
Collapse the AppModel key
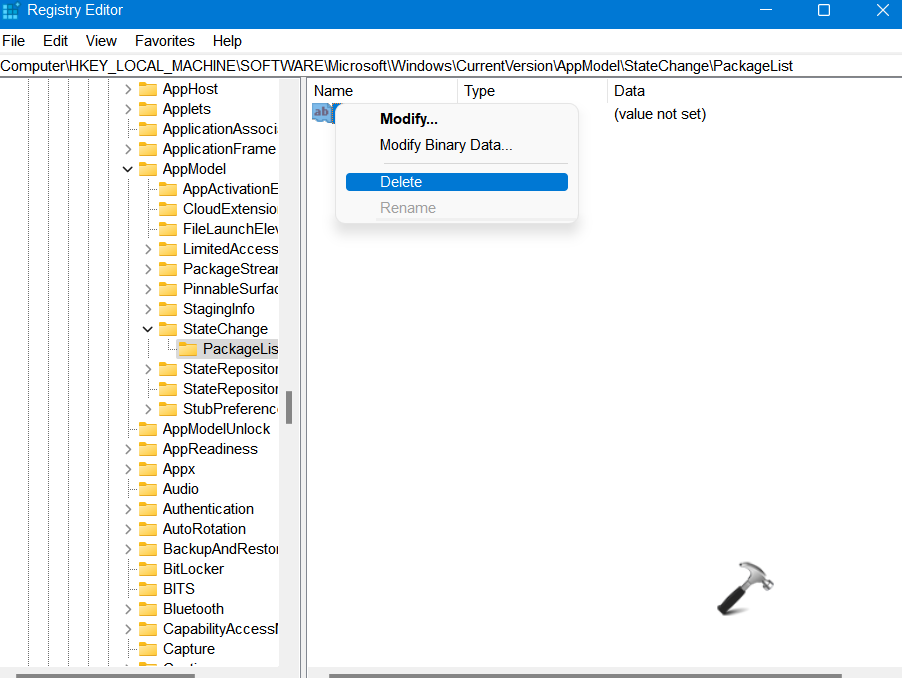pyautogui.click(x=128, y=169)
